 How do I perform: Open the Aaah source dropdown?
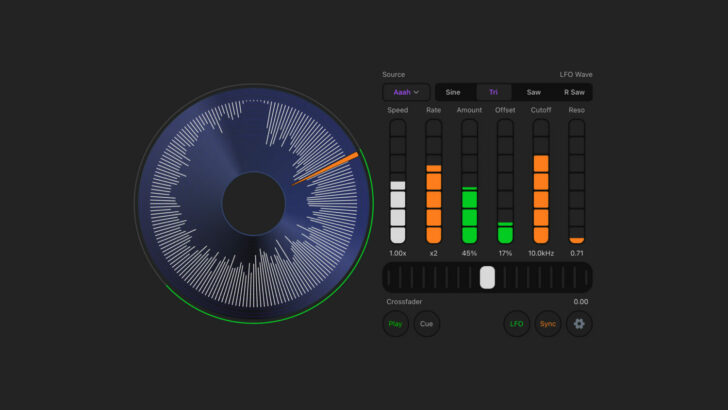406,92
